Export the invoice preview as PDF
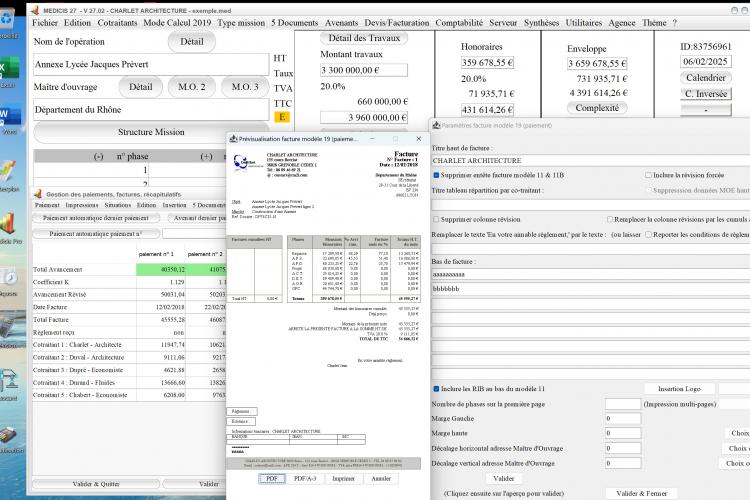750x500 pixels. coord(272,478)
